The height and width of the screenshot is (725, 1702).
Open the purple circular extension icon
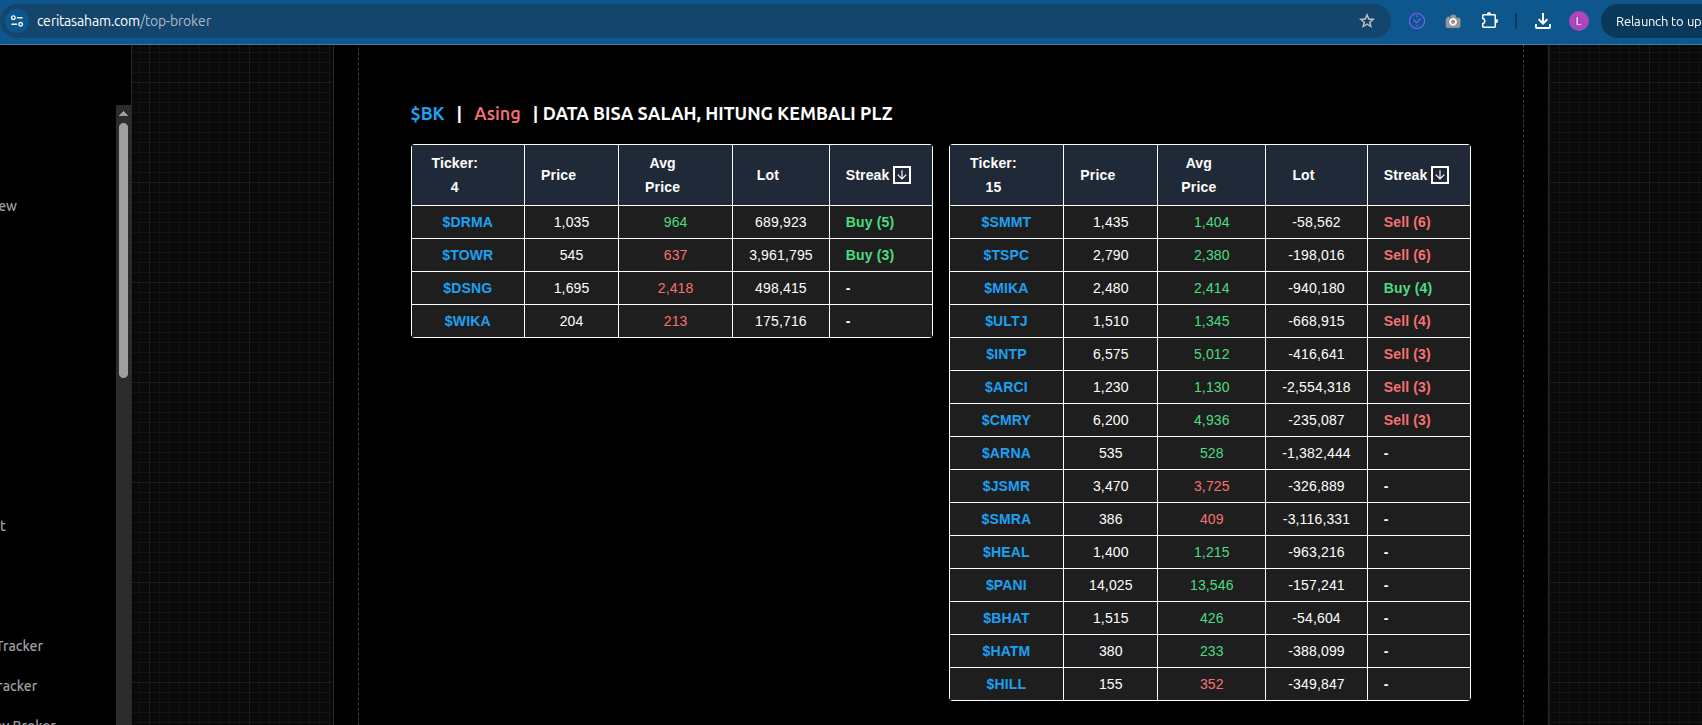[1417, 21]
